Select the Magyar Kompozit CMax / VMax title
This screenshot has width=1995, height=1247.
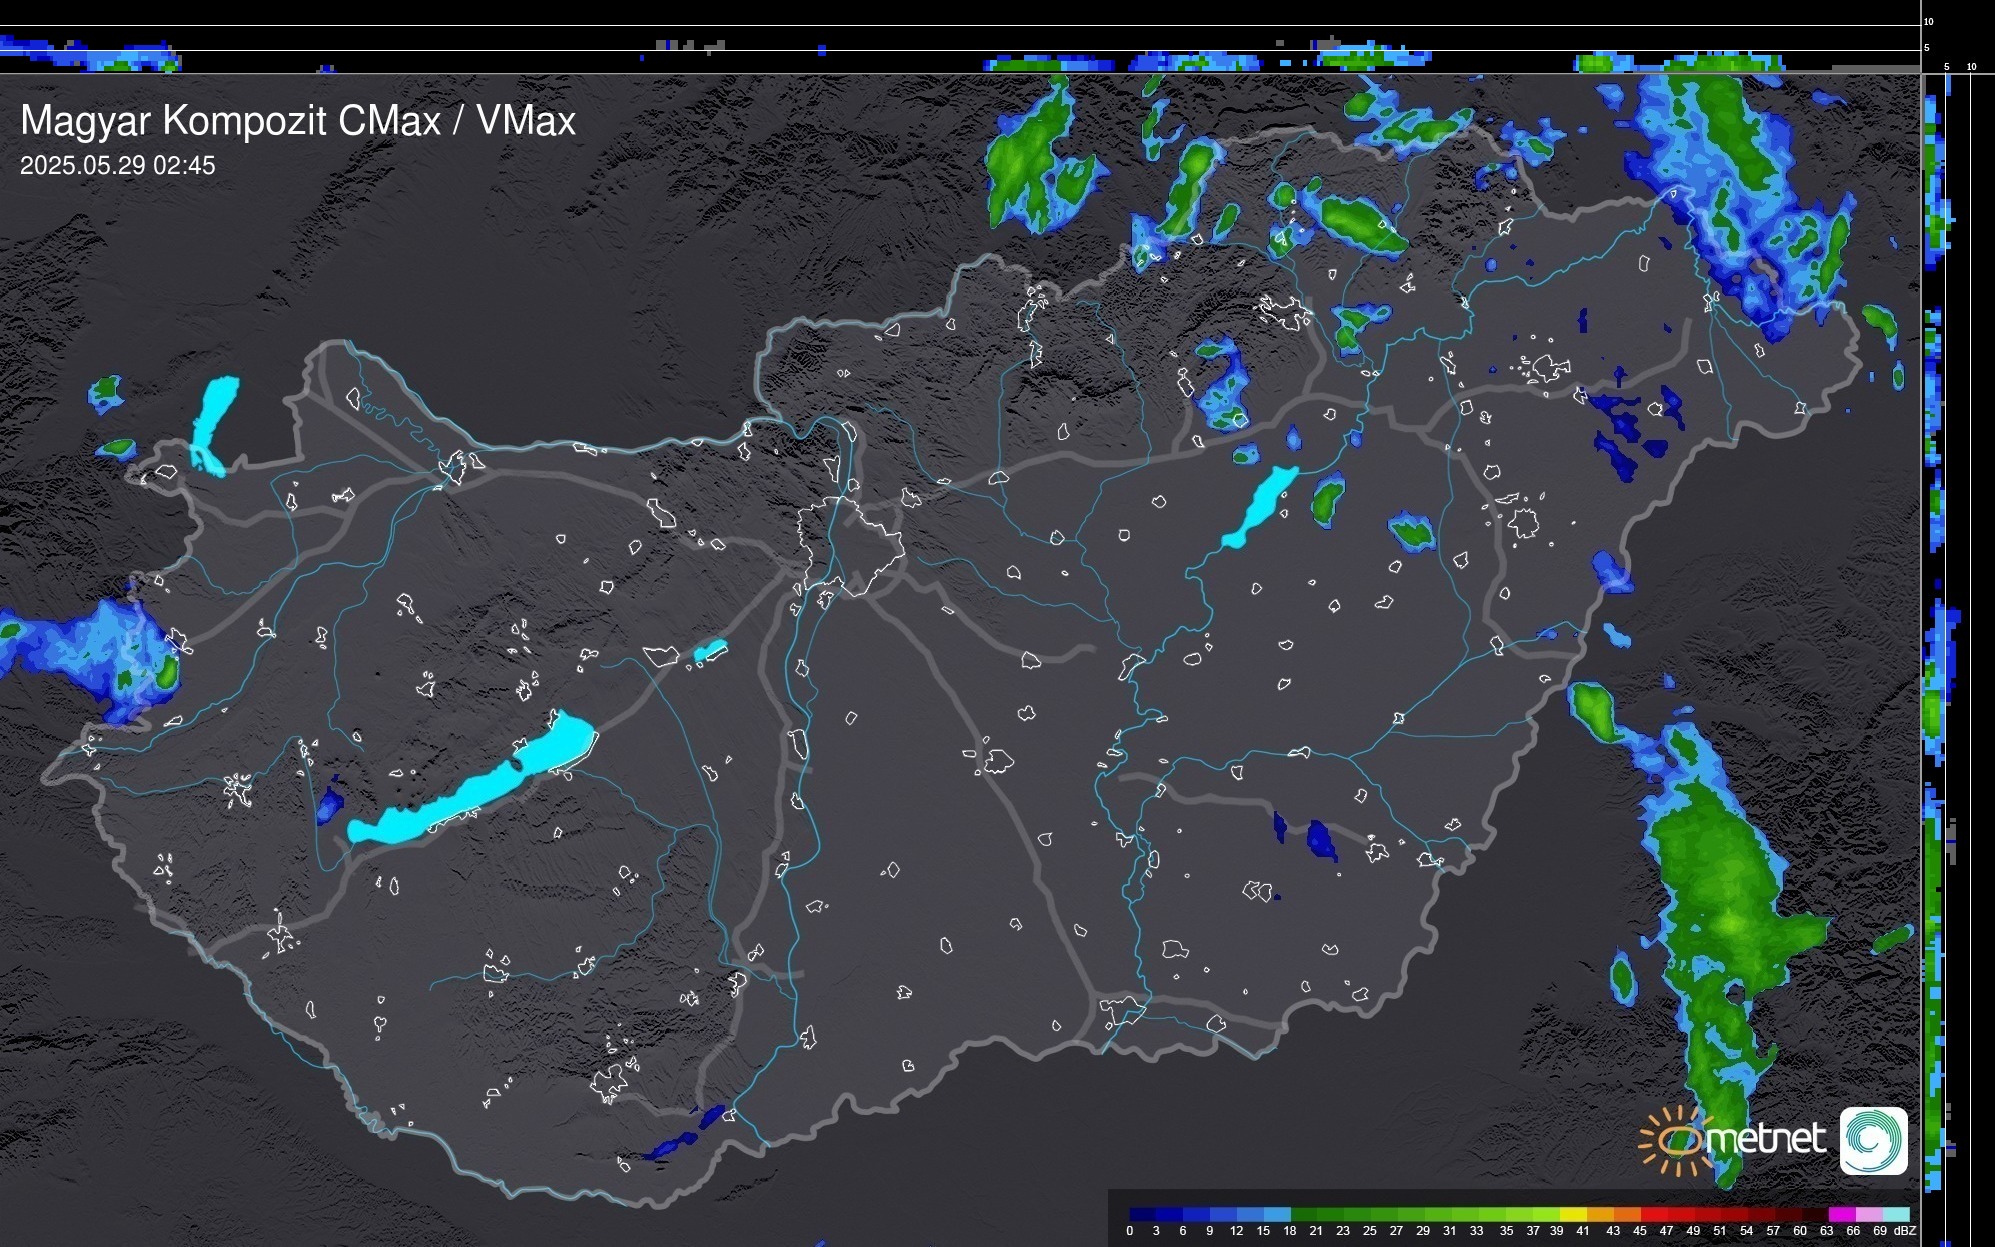[298, 121]
